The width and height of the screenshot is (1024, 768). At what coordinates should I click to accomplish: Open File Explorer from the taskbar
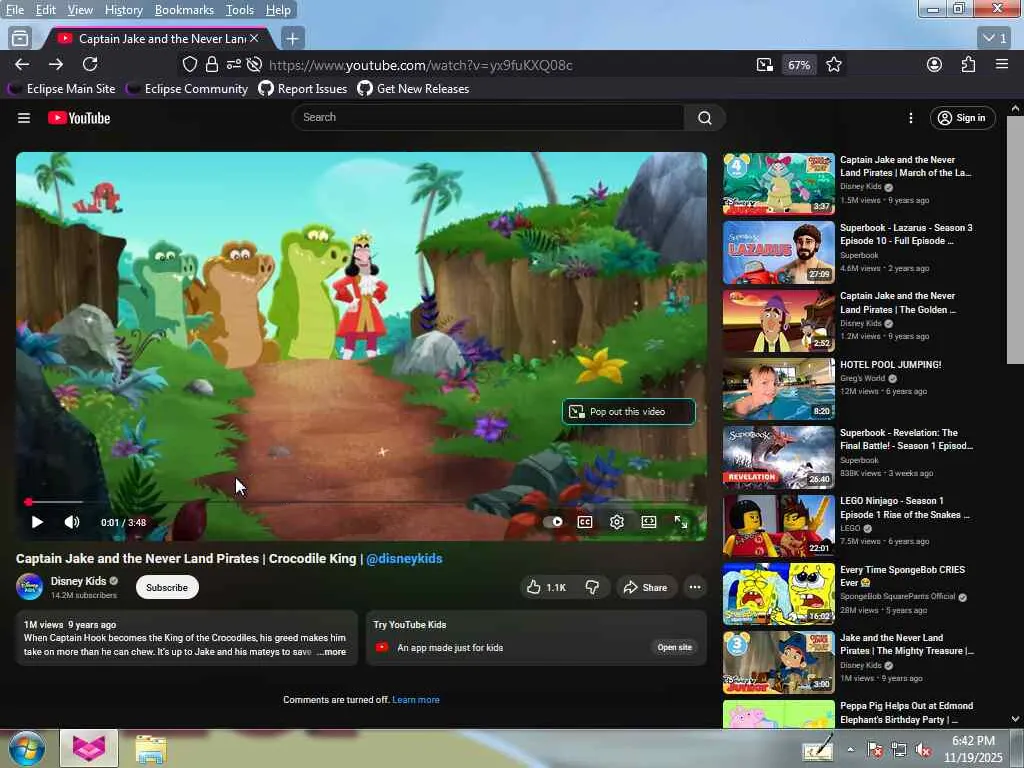[x=151, y=748]
